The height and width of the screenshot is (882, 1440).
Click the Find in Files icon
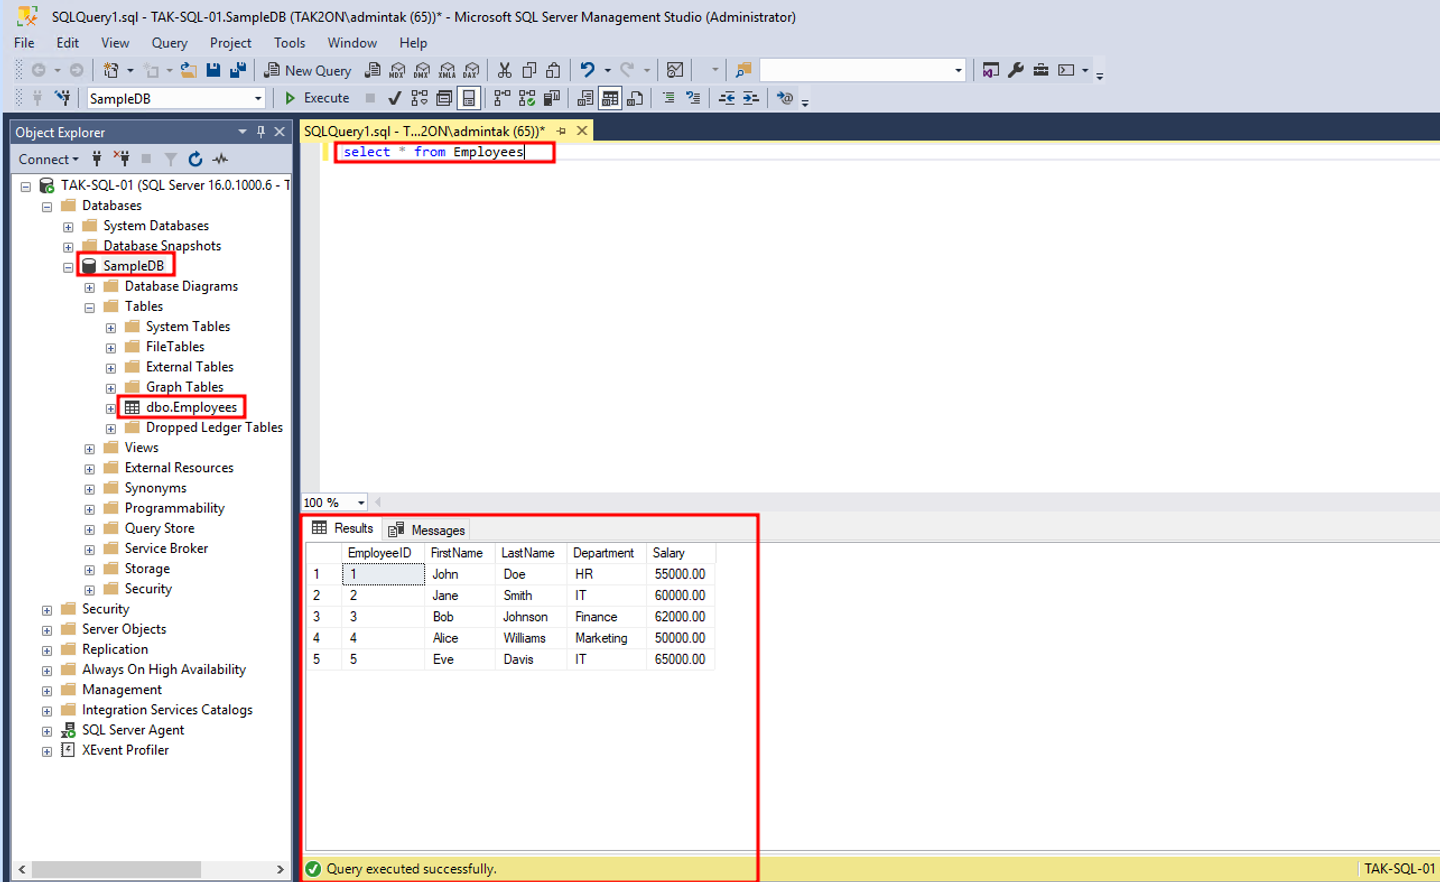[743, 70]
